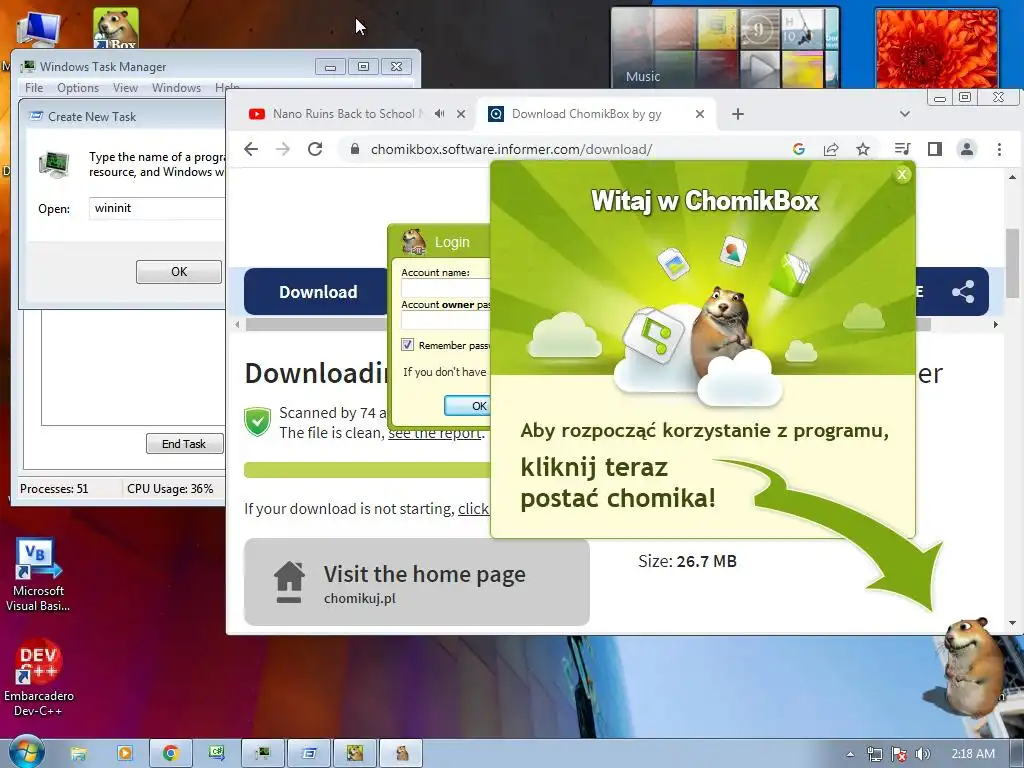Close the Witaj w ChomikBox welcome popup

coord(902,174)
